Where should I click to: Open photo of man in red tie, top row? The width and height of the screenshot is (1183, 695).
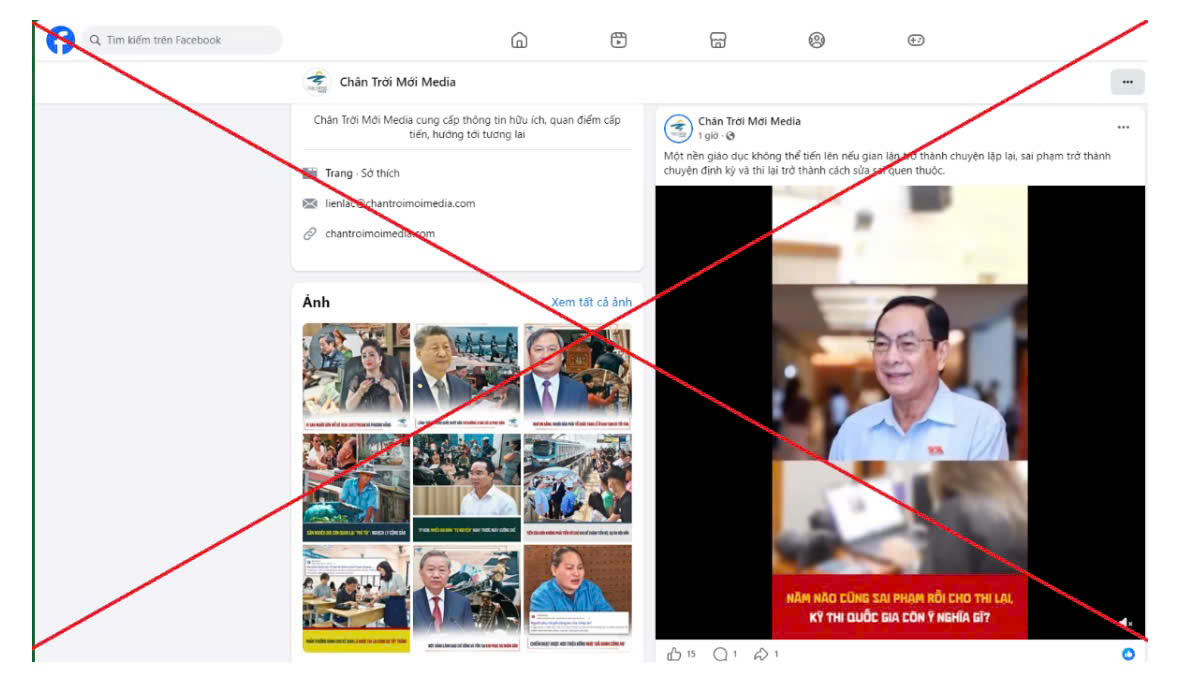[x=577, y=377]
